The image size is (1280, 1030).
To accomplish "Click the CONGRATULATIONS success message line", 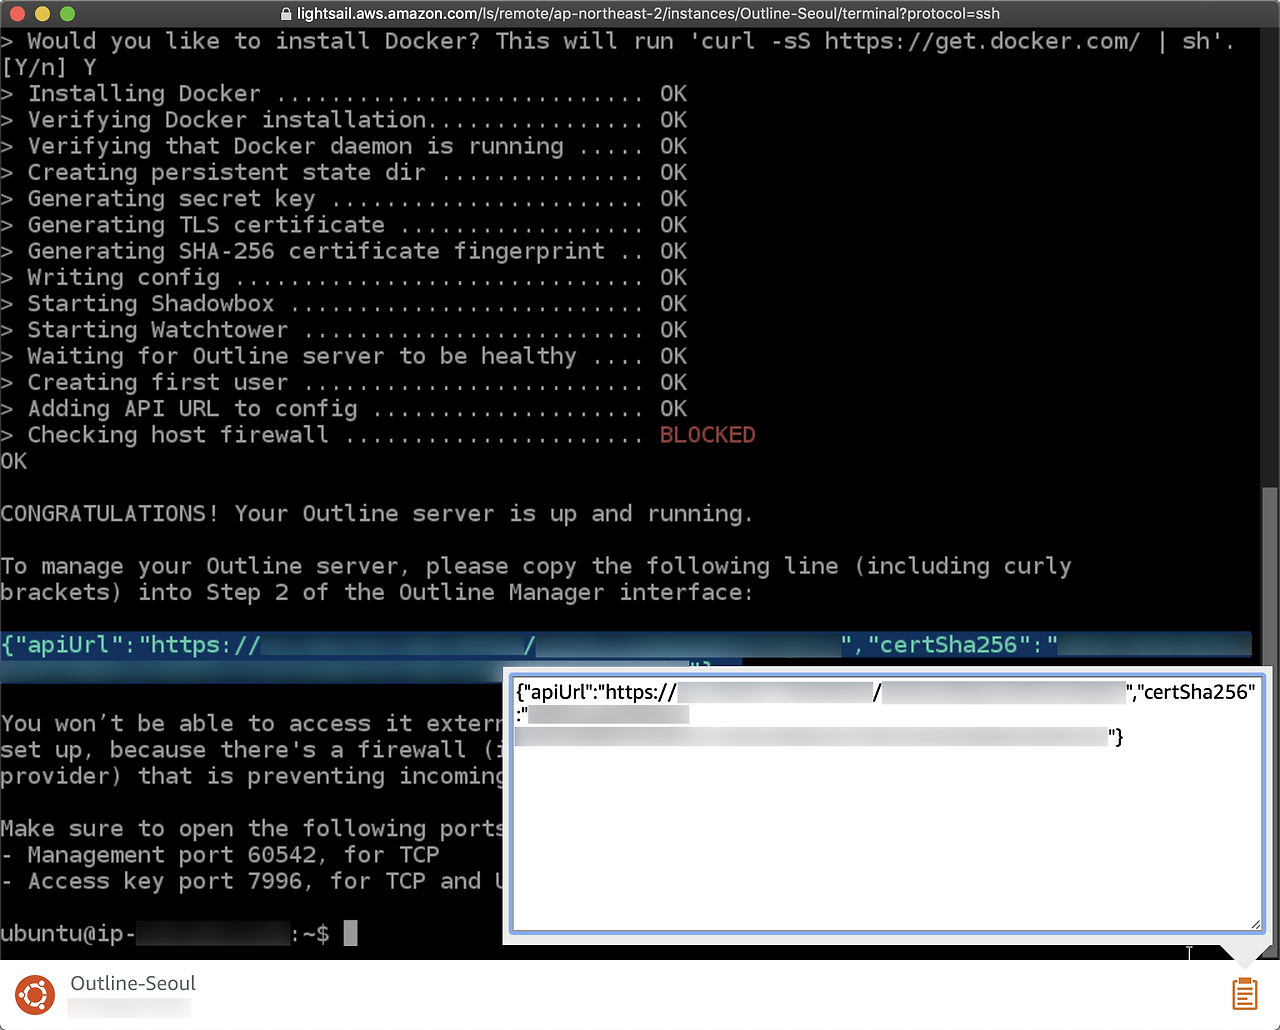I will [376, 513].
